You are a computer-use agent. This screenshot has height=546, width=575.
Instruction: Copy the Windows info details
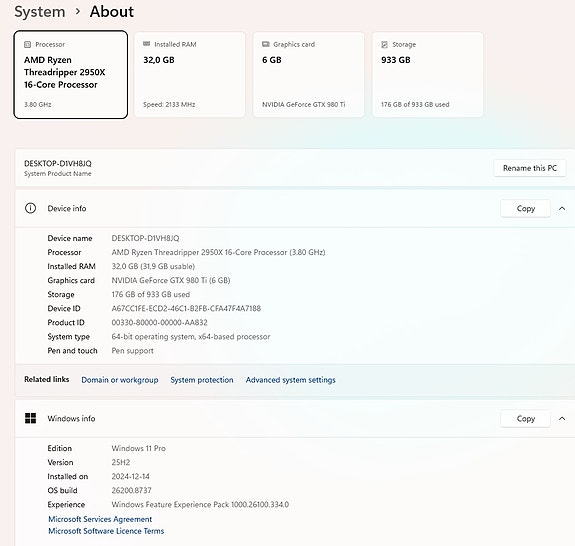525,418
